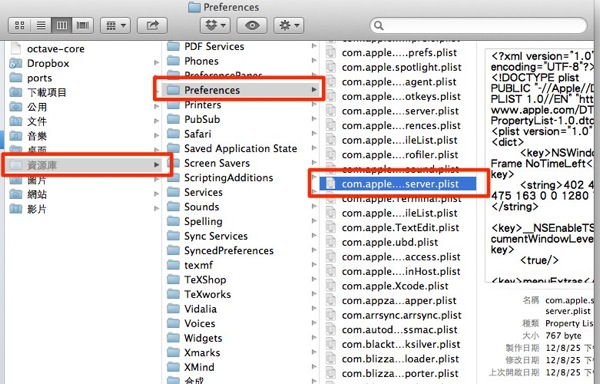Screen dimensions: 600x384
Task: Select the highlighted com.apple....server.plist file
Action: coord(398,184)
